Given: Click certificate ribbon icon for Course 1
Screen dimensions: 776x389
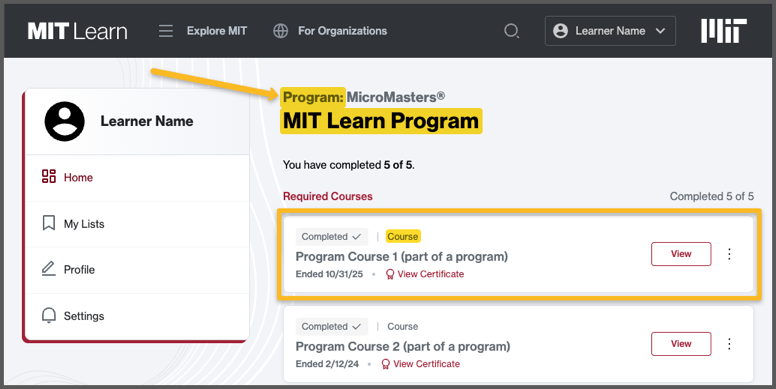Looking at the screenshot, I should pos(390,274).
